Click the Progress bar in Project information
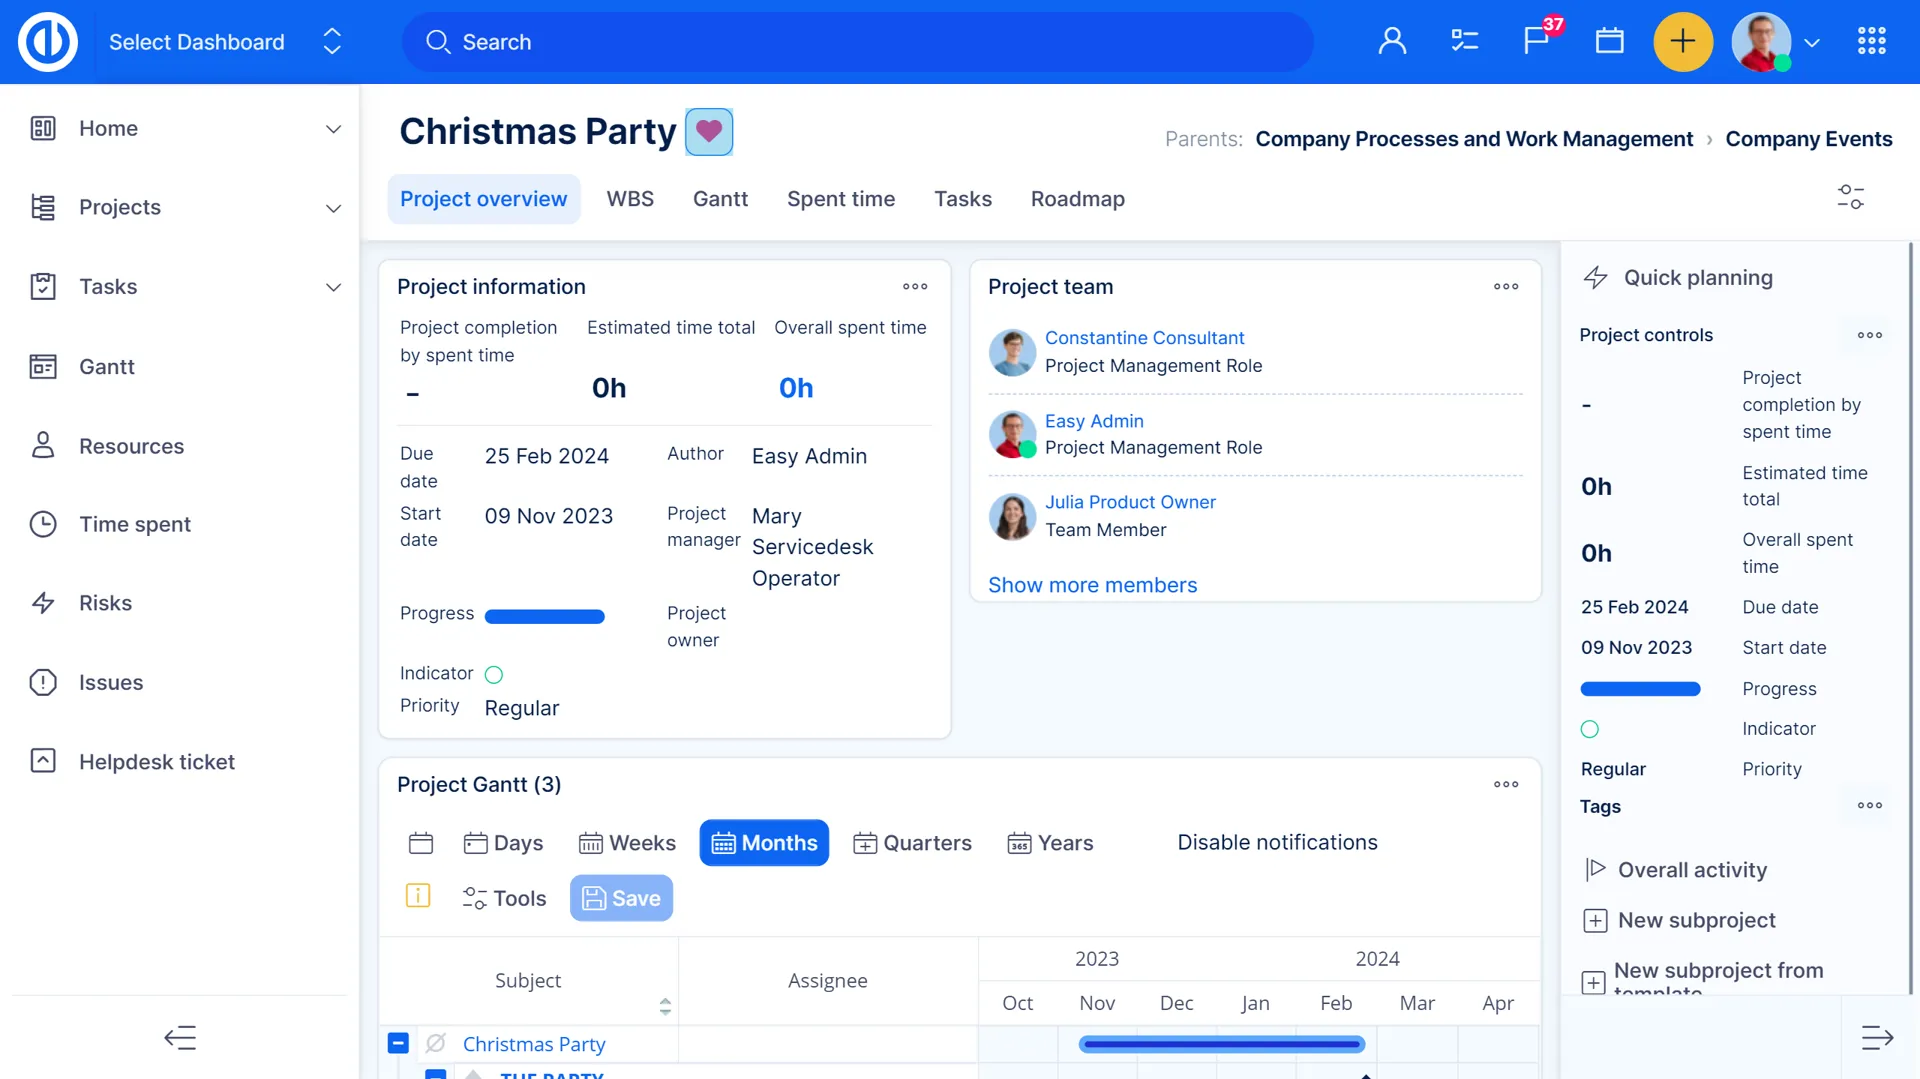The image size is (1920, 1079). click(x=544, y=616)
